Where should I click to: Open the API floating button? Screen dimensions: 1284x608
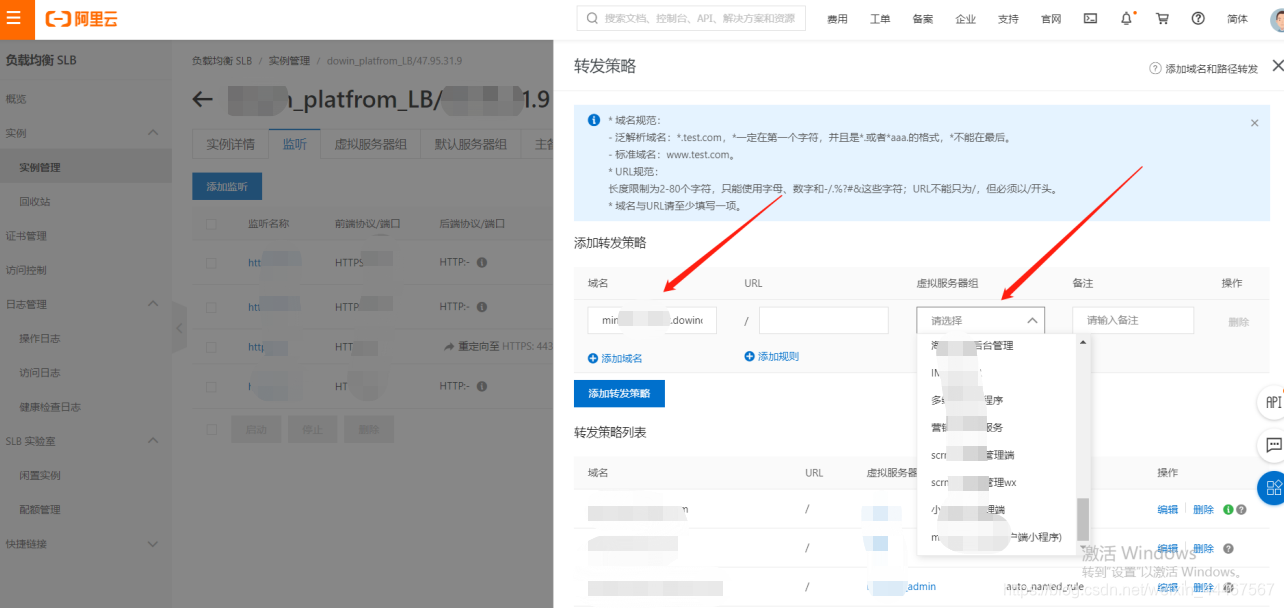pos(1272,402)
